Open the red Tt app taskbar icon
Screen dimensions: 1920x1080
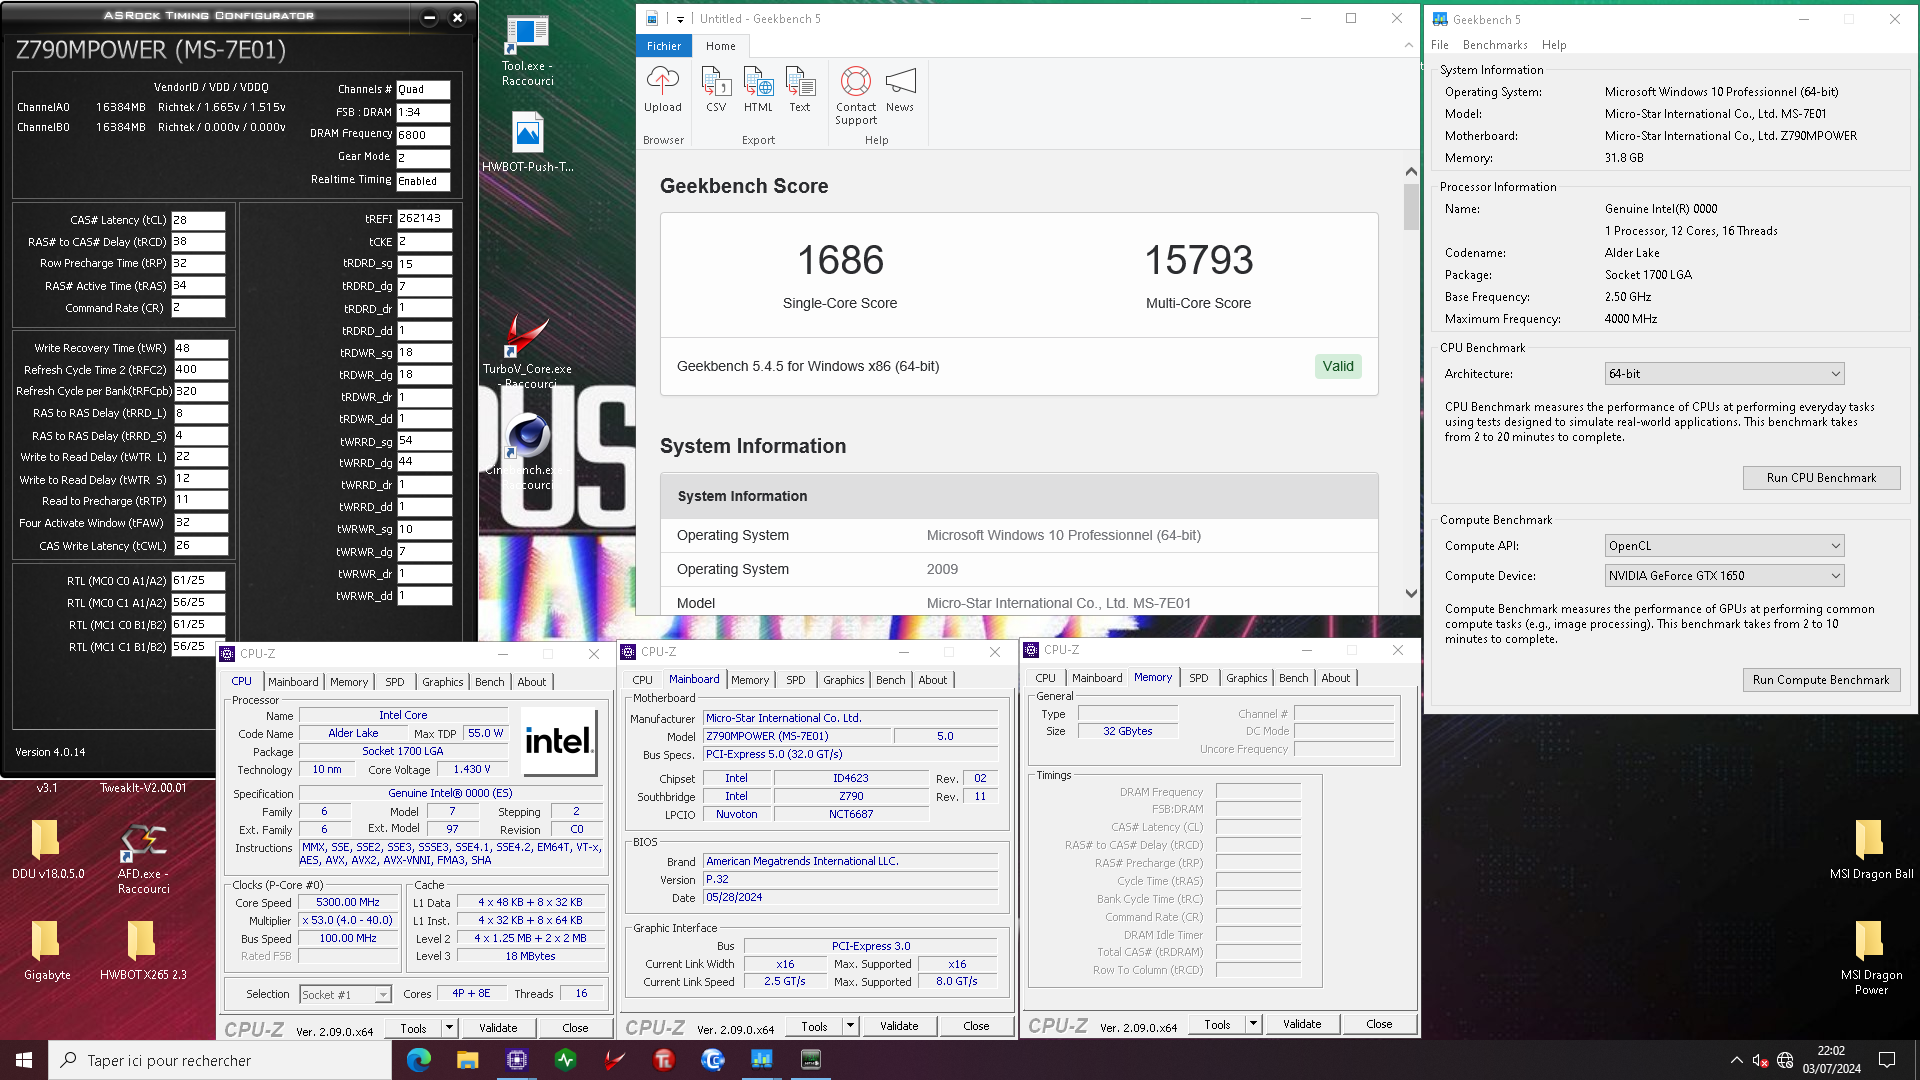click(664, 1059)
